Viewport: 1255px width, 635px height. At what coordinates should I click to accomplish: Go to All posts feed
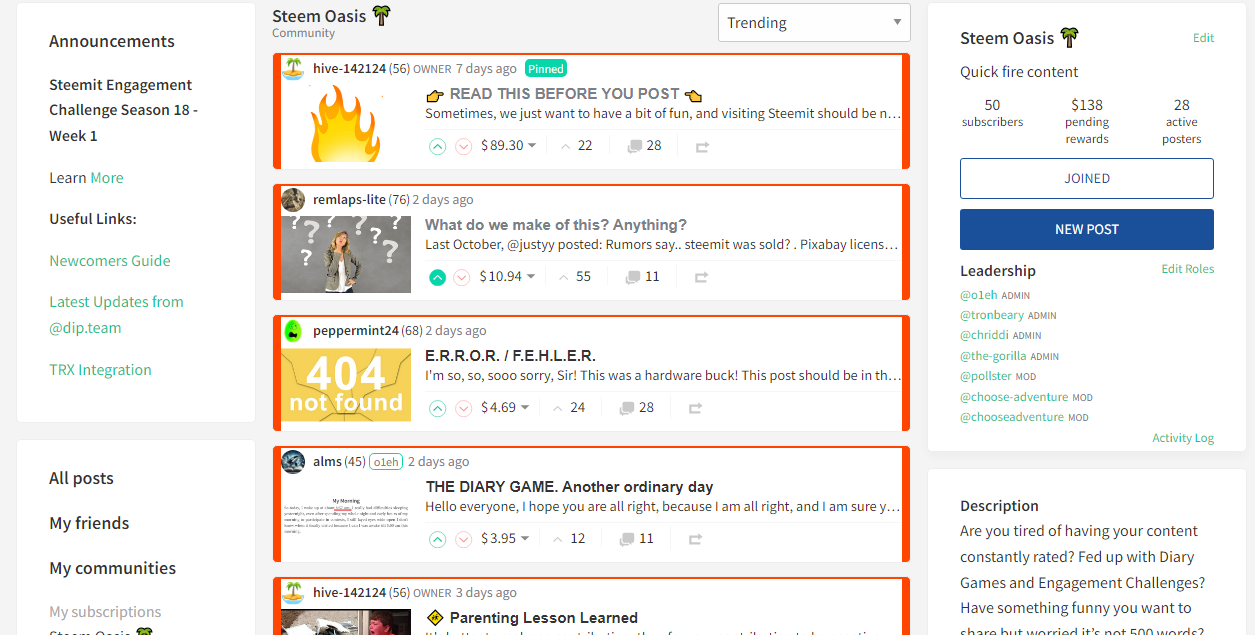point(81,478)
